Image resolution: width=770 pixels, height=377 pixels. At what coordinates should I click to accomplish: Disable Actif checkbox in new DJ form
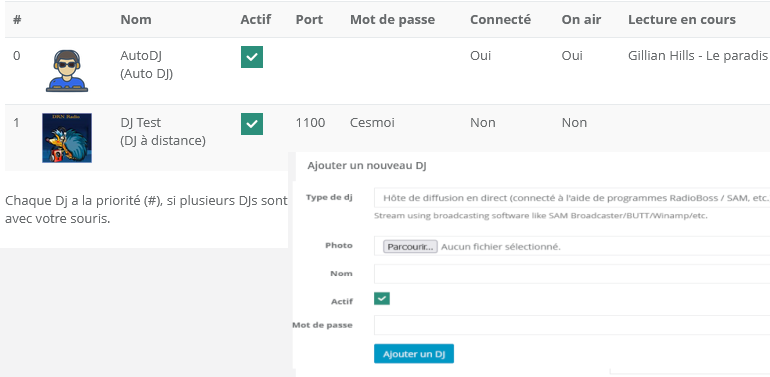(382, 298)
